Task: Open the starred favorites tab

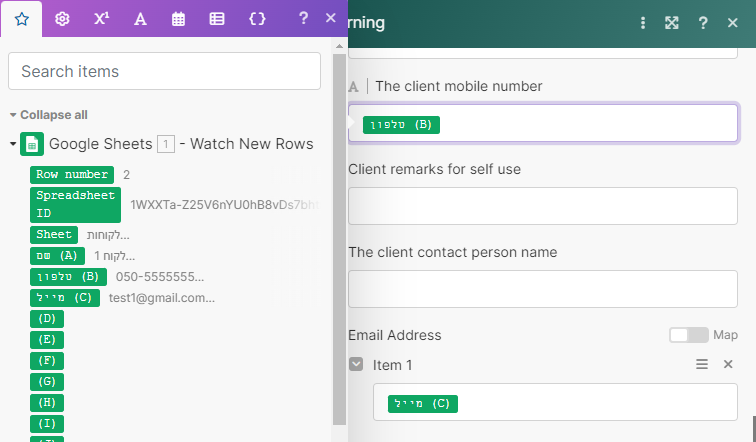Action: (x=22, y=19)
